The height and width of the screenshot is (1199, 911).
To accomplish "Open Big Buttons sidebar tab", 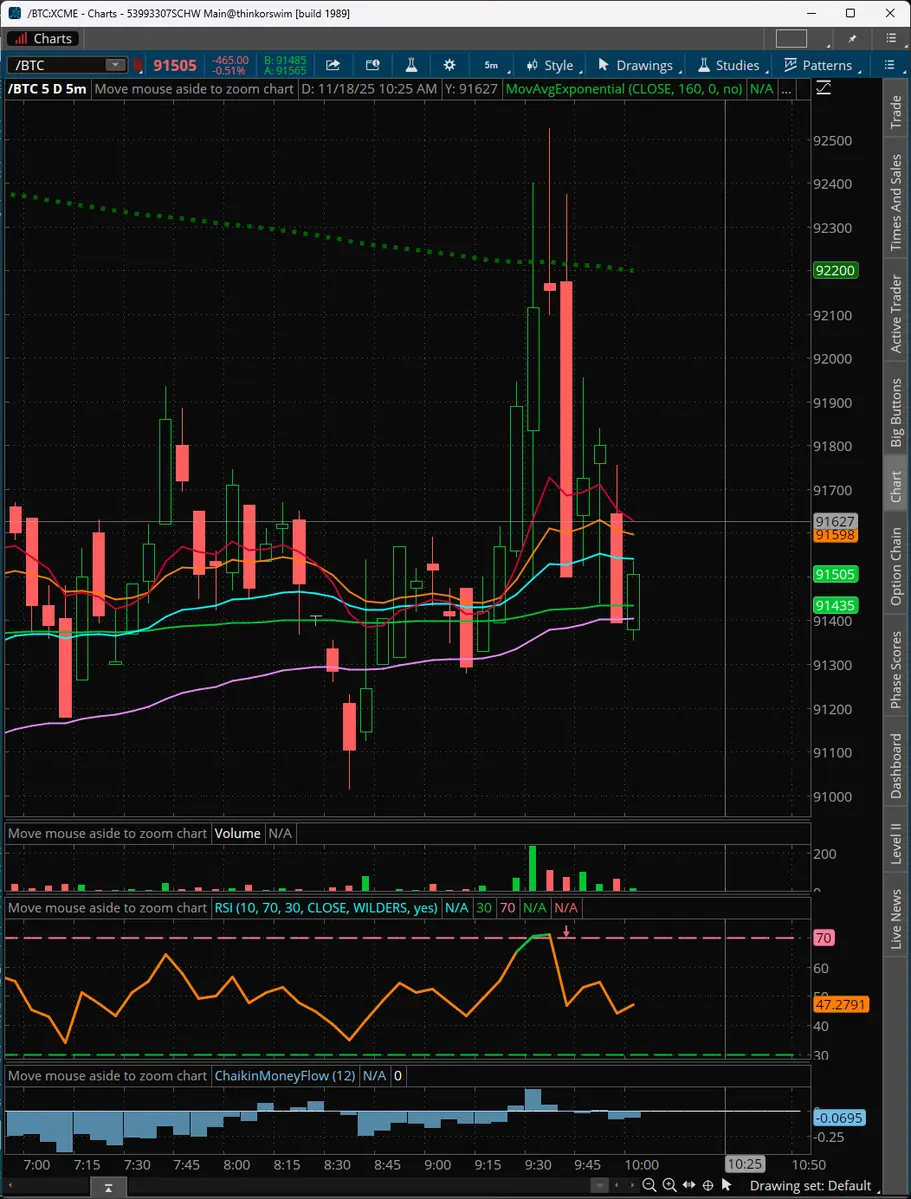I will tap(896, 412).
